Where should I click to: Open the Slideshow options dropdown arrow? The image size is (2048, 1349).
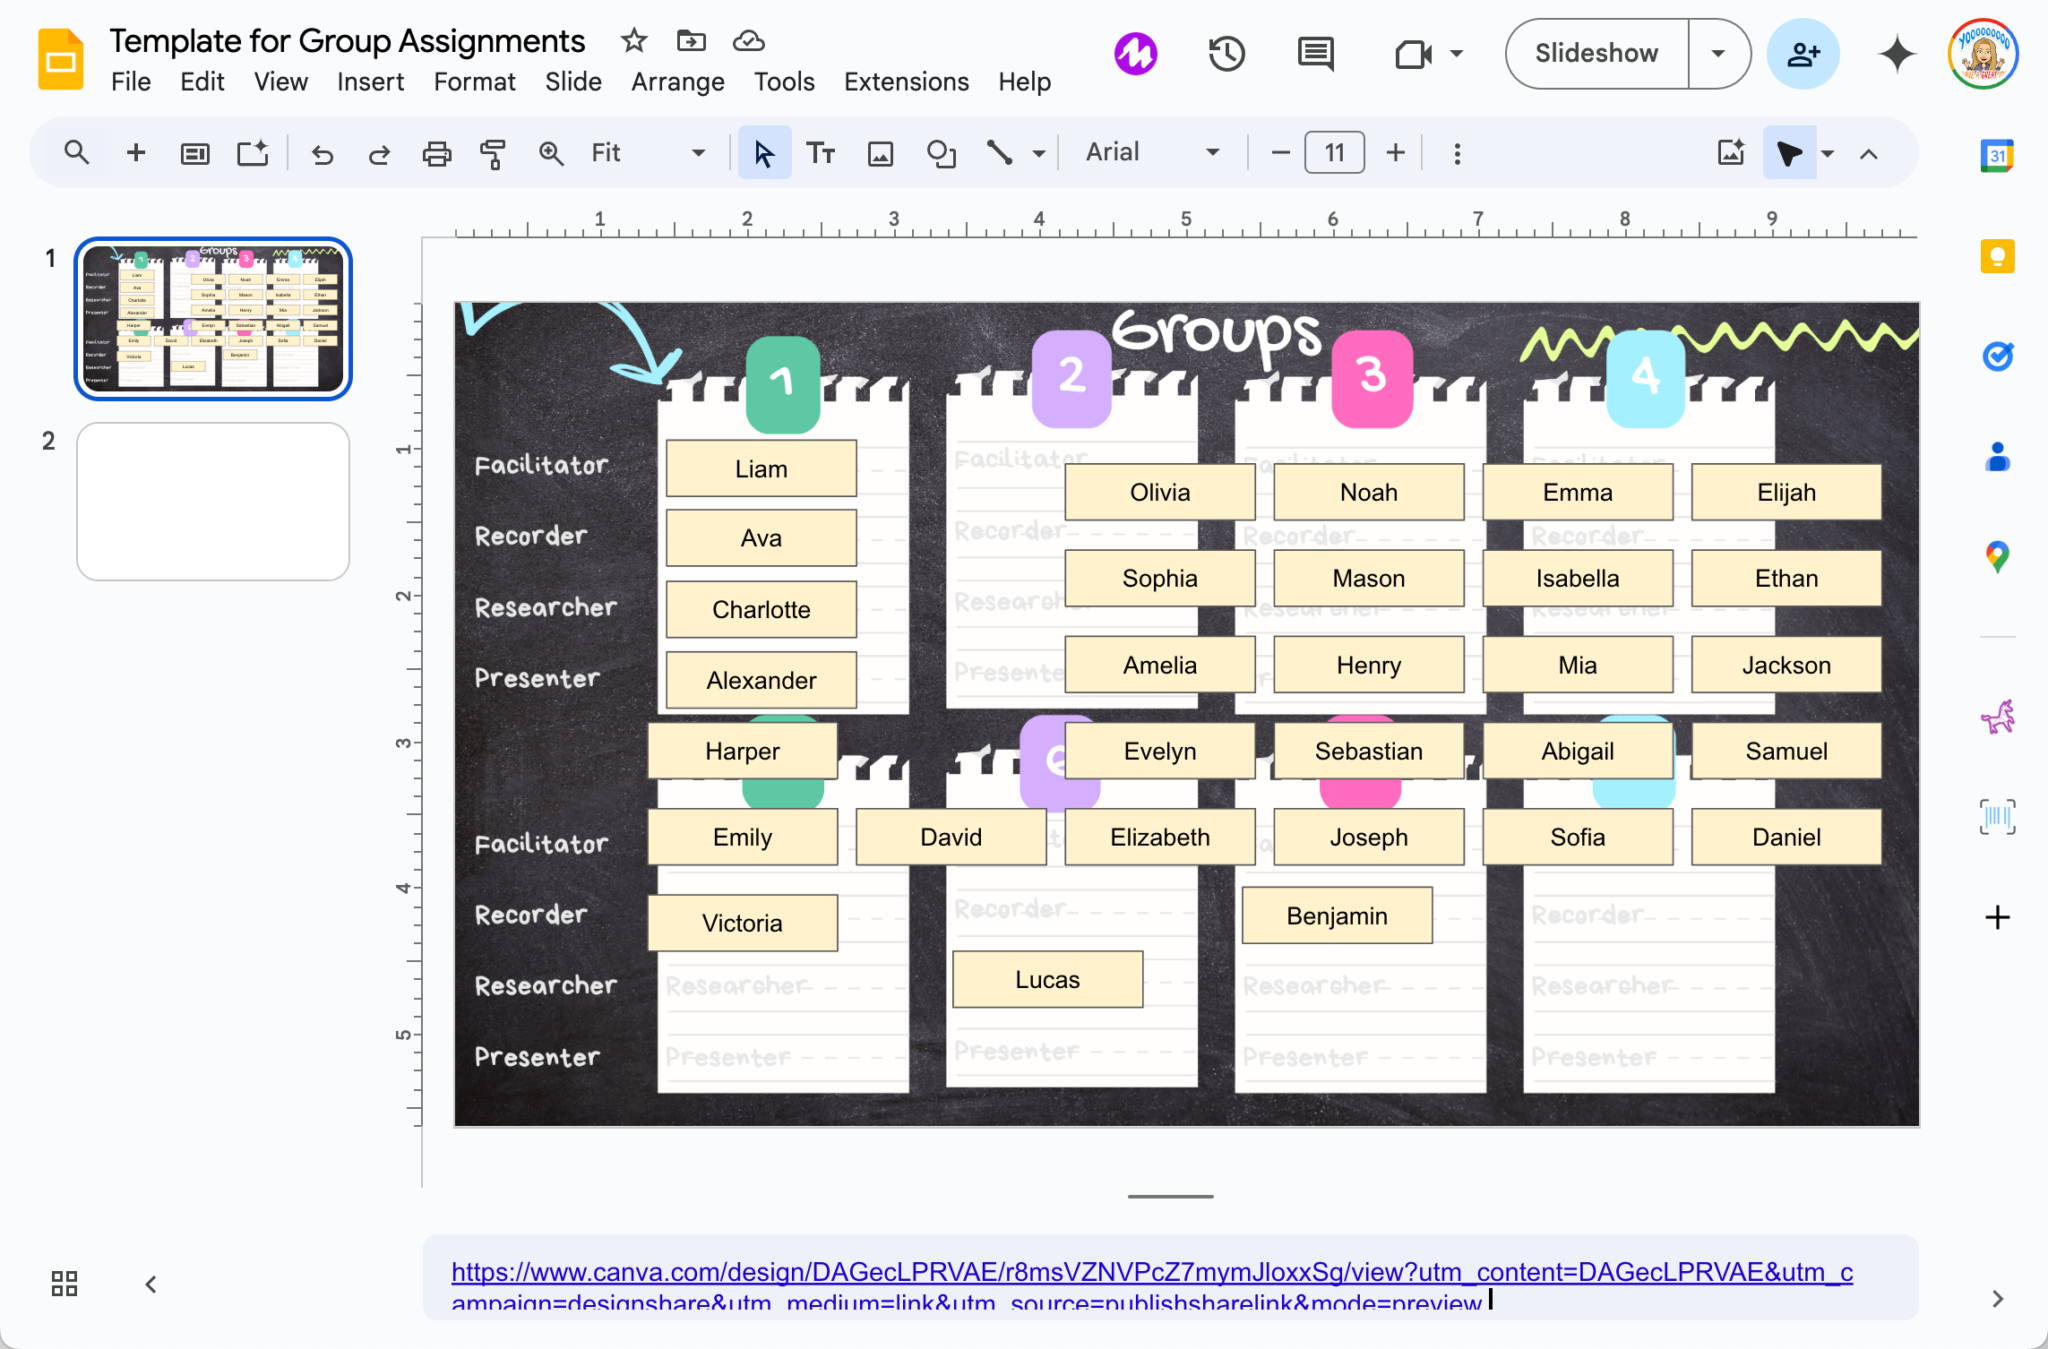pos(1718,53)
